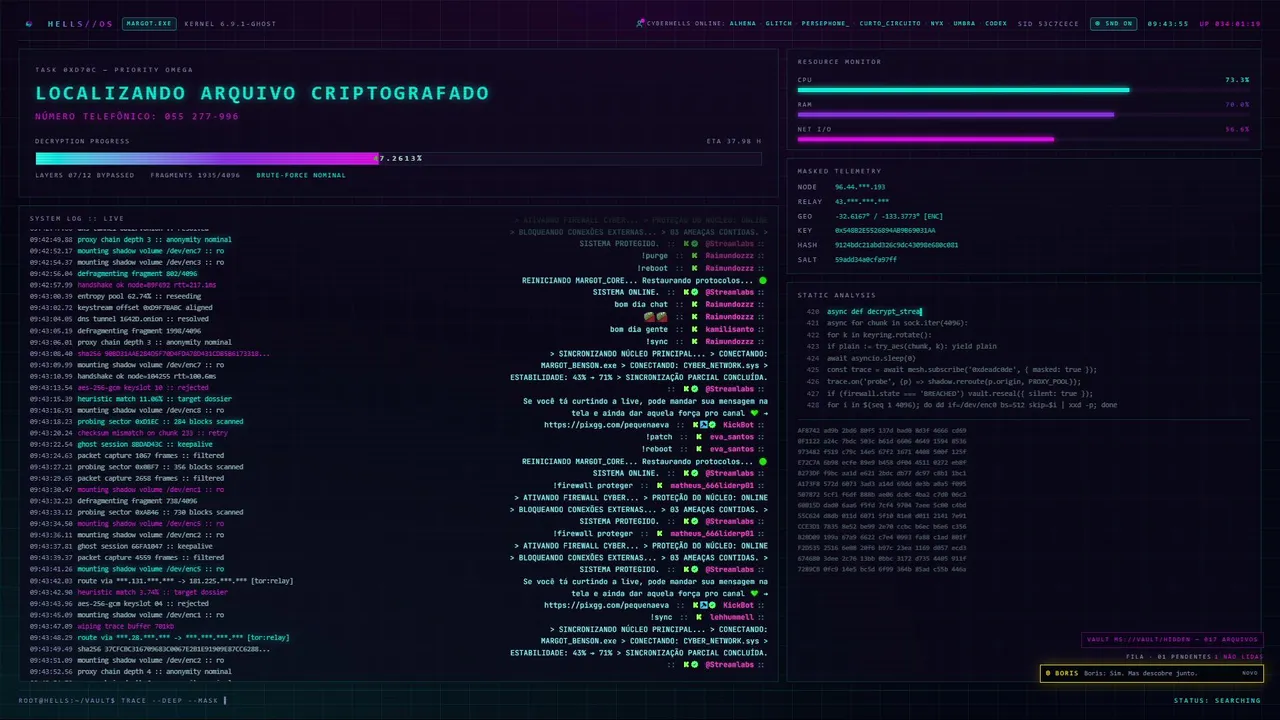Click the HELLS//OS logo icon
The height and width of the screenshot is (720, 1280).
29,23
